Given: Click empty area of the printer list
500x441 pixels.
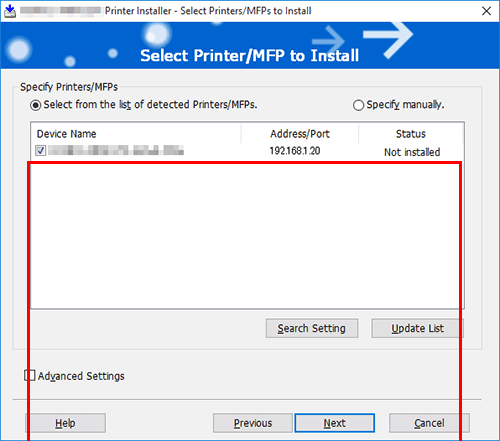Looking at the screenshot, I should coord(247,233).
